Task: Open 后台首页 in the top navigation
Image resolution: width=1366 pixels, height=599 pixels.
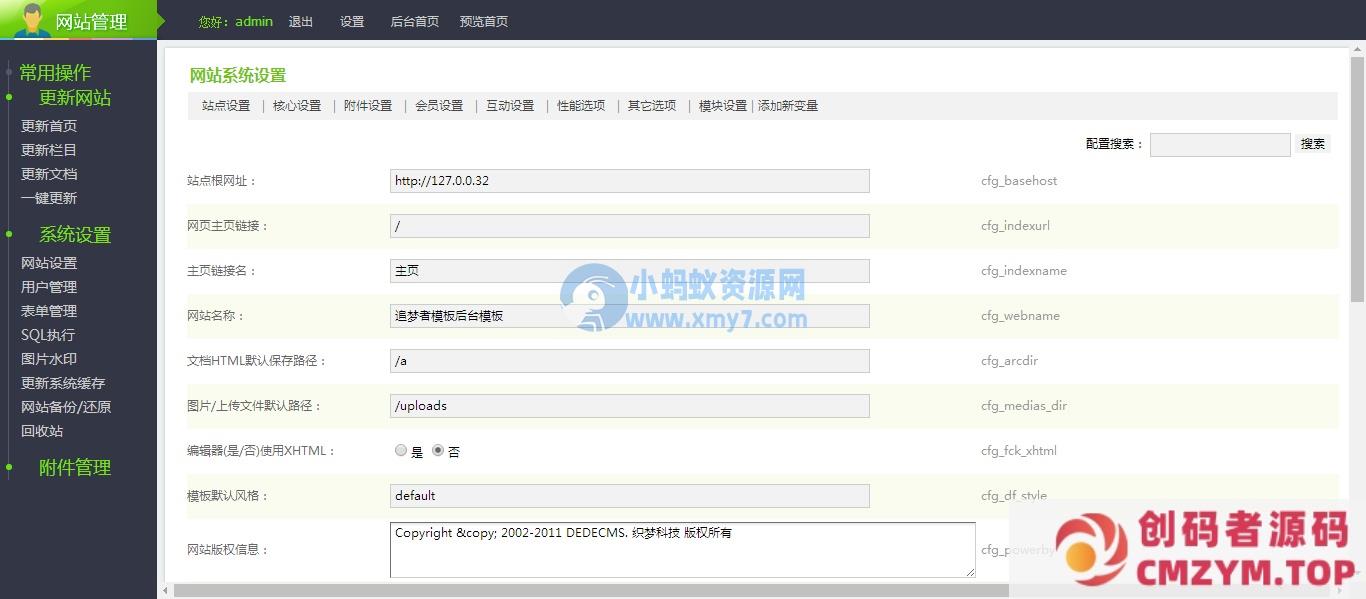Action: click(x=414, y=21)
